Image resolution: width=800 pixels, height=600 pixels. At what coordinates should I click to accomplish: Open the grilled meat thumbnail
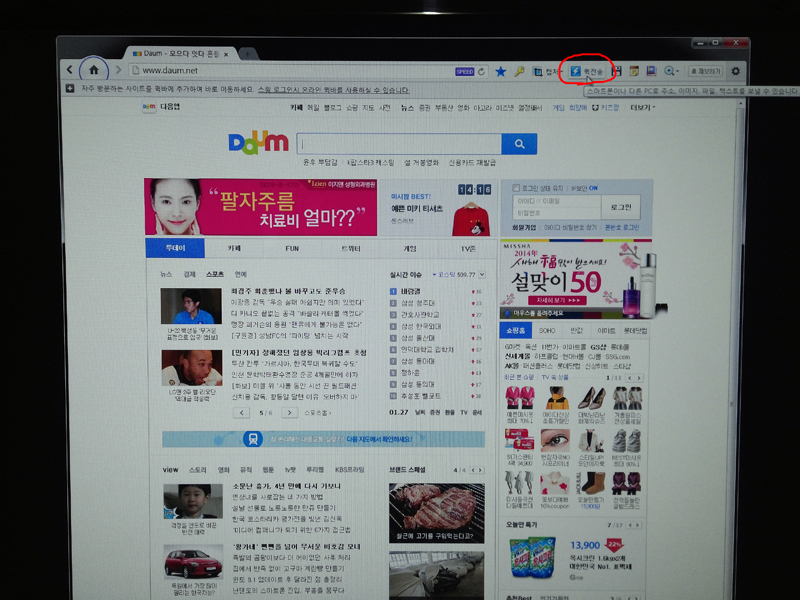[x=436, y=512]
